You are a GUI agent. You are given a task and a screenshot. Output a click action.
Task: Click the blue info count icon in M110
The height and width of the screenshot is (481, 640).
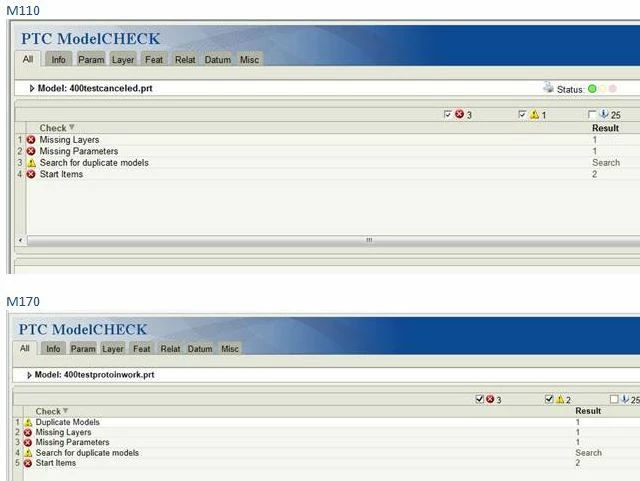pyautogui.click(x=604, y=114)
